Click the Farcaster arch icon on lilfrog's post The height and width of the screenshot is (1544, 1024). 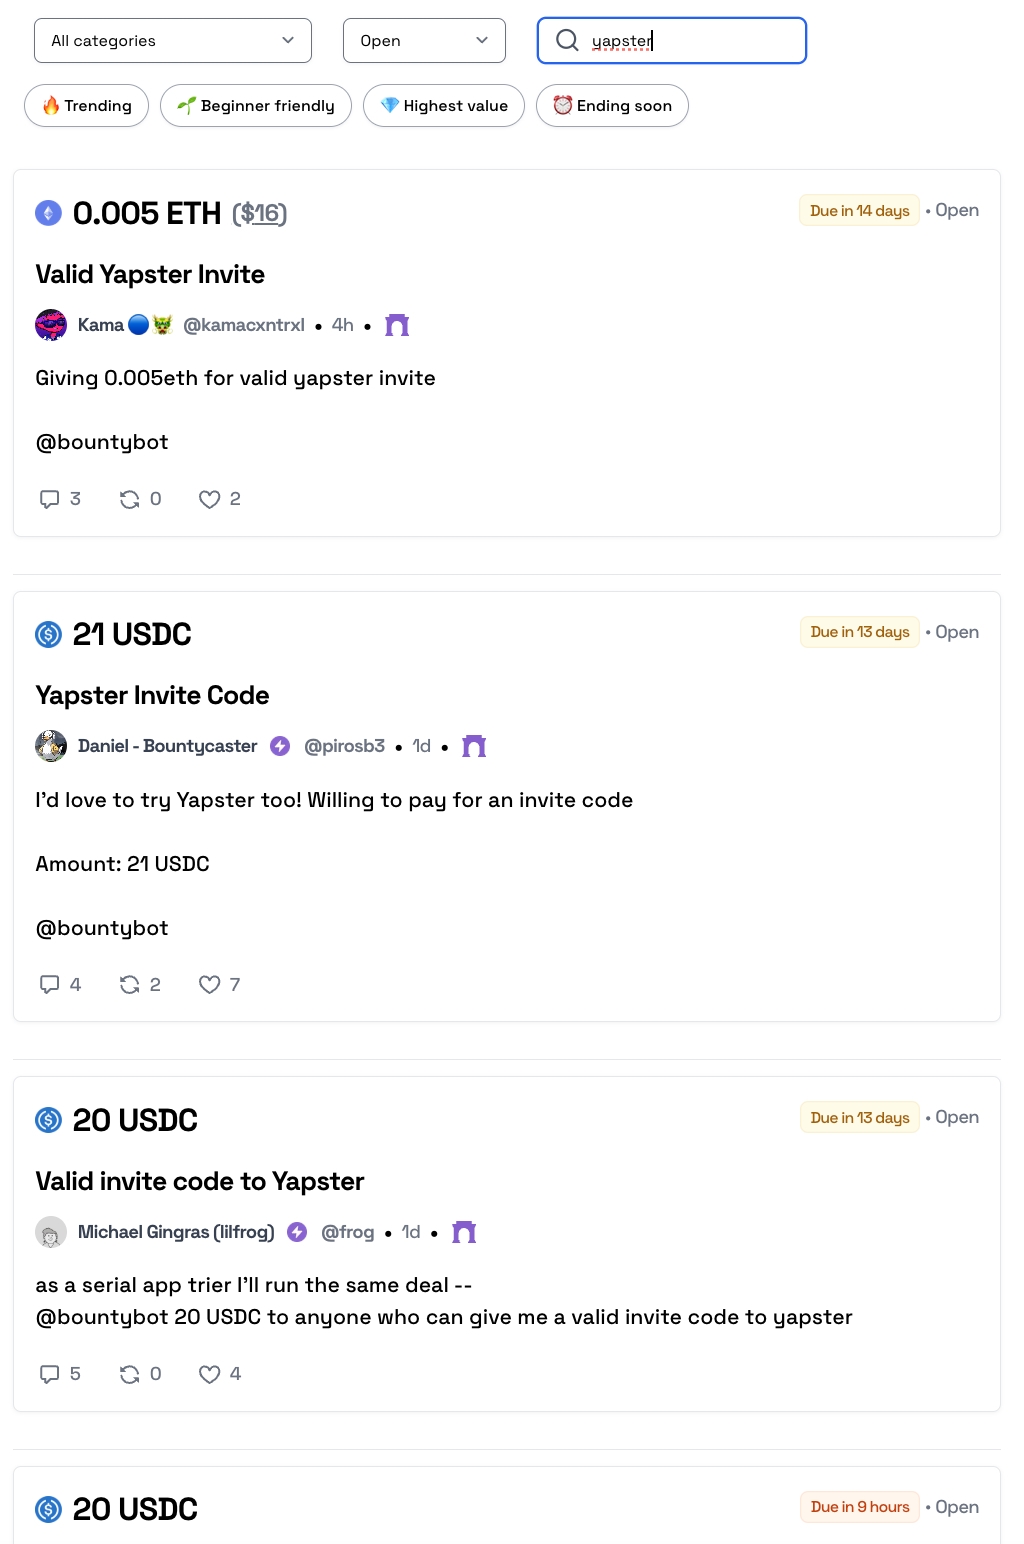point(463,1232)
